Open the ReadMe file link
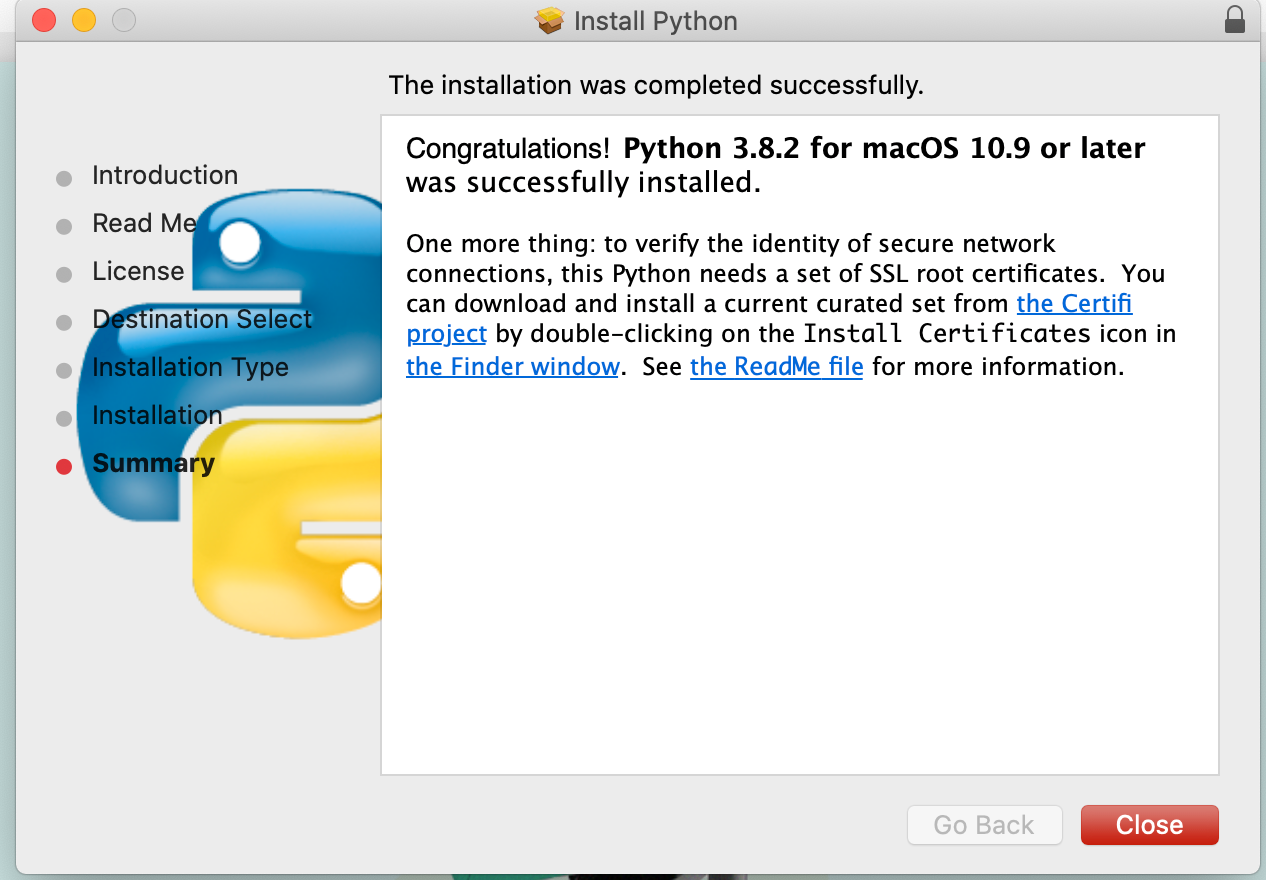This screenshot has height=880, width=1266. click(776, 367)
